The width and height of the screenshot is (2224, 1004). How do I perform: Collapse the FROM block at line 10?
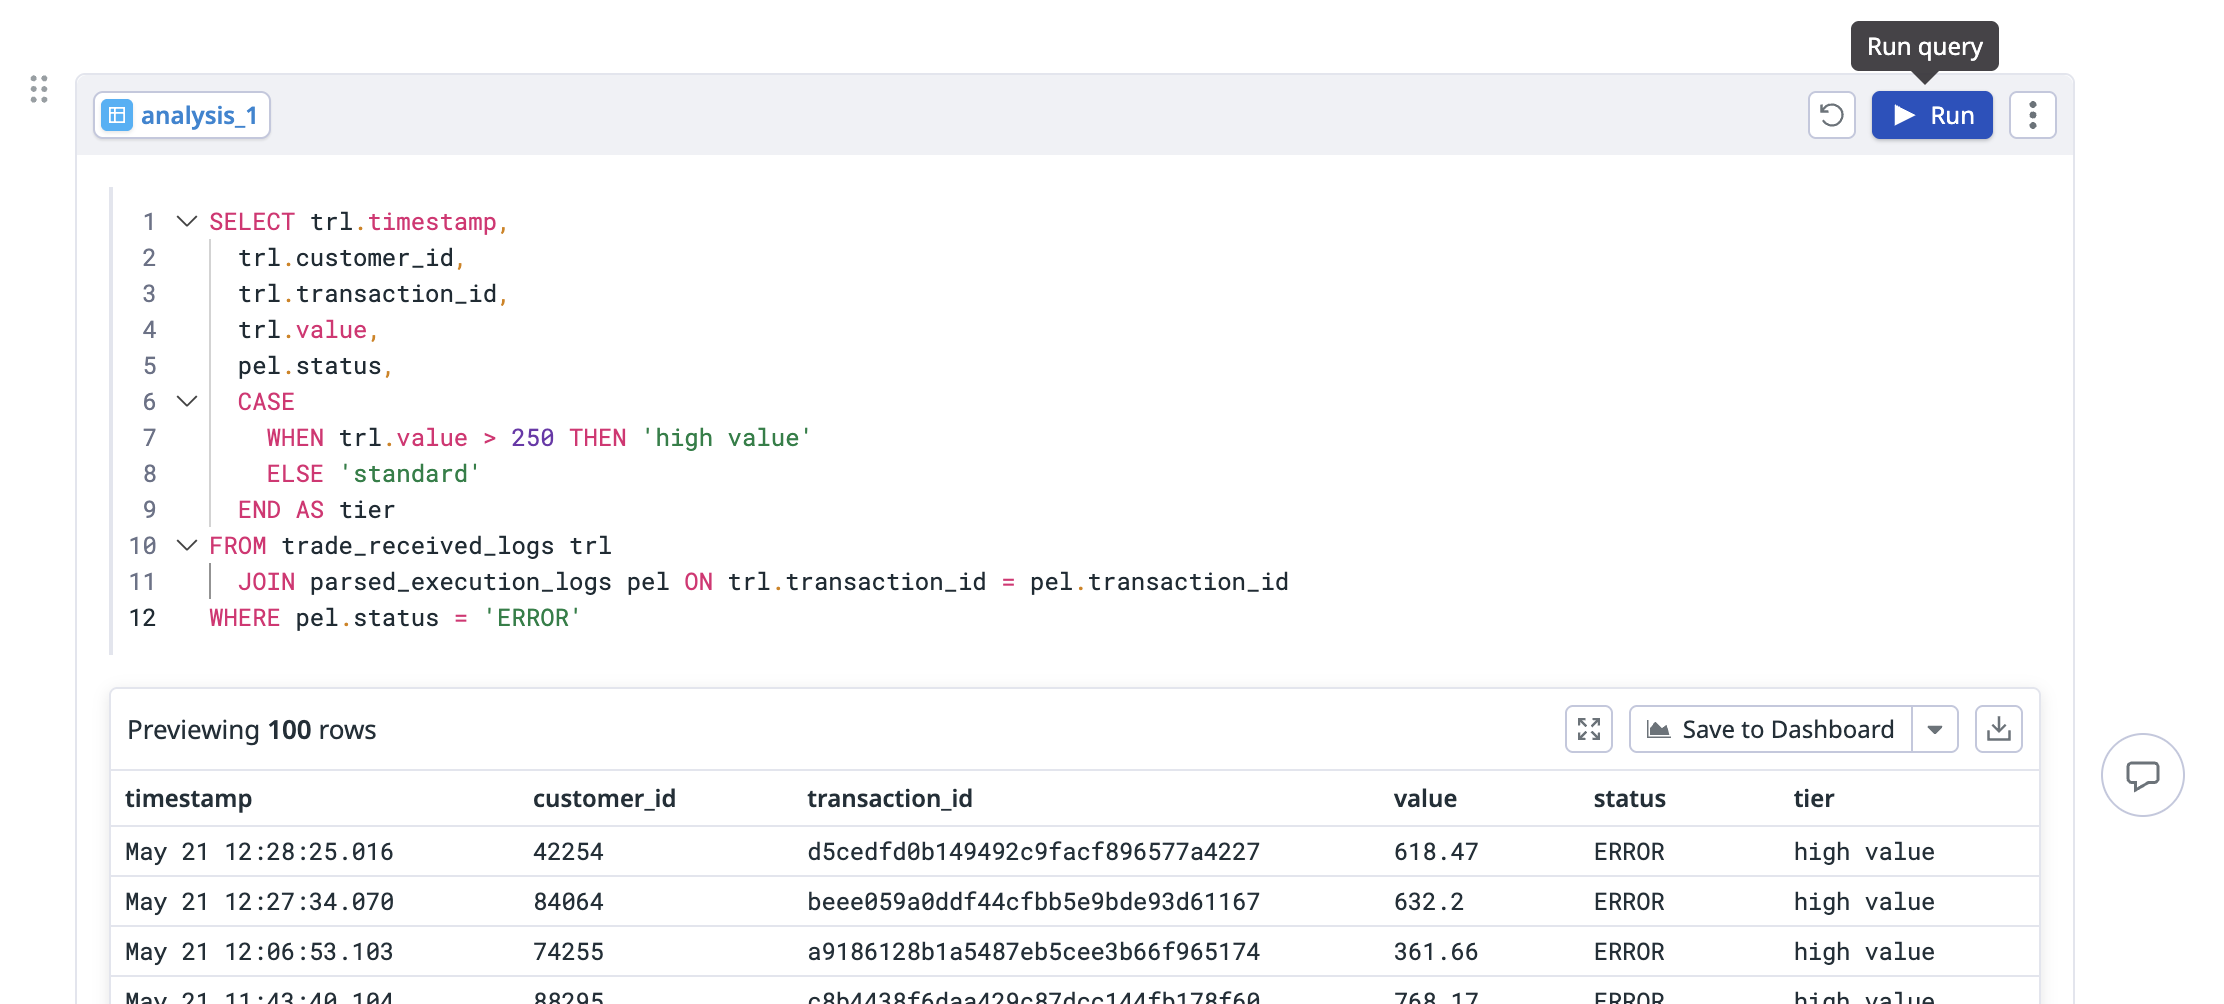(x=187, y=545)
